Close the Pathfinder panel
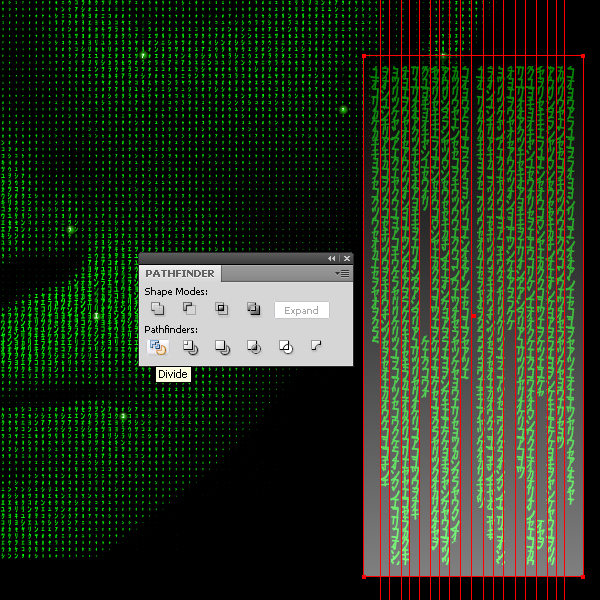The image size is (600, 600). click(x=347, y=259)
